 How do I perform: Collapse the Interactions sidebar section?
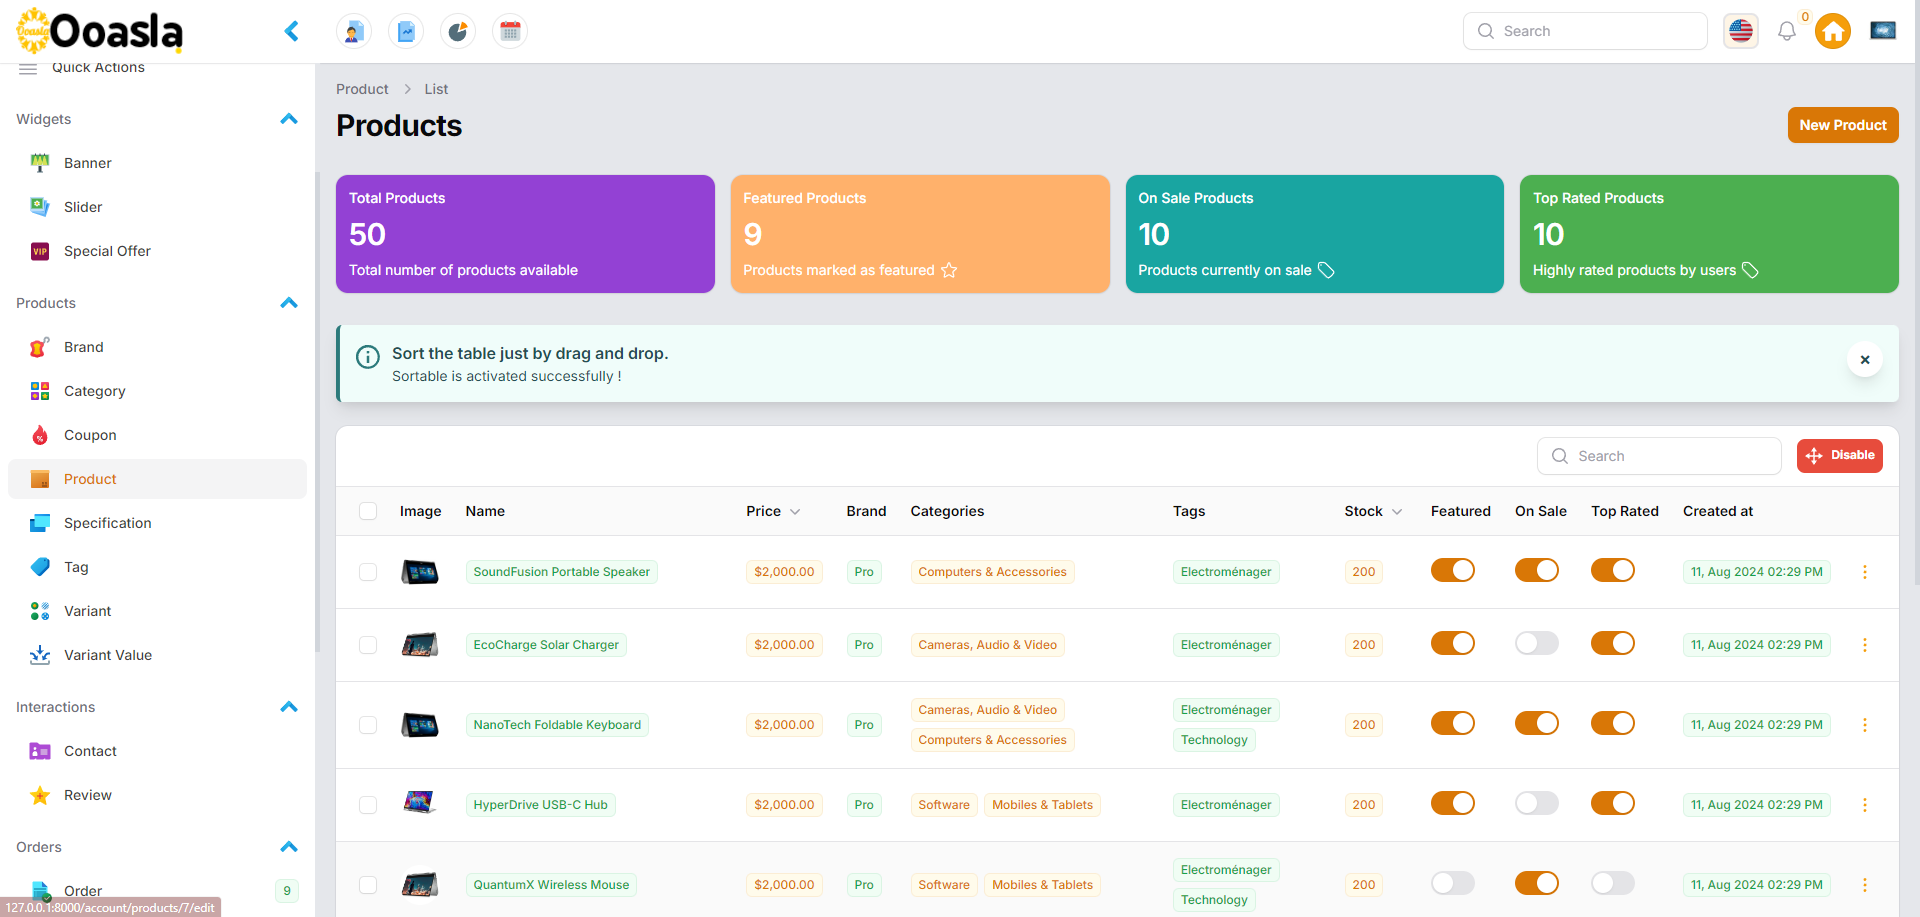pyautogui.click(x=289, y=707)
